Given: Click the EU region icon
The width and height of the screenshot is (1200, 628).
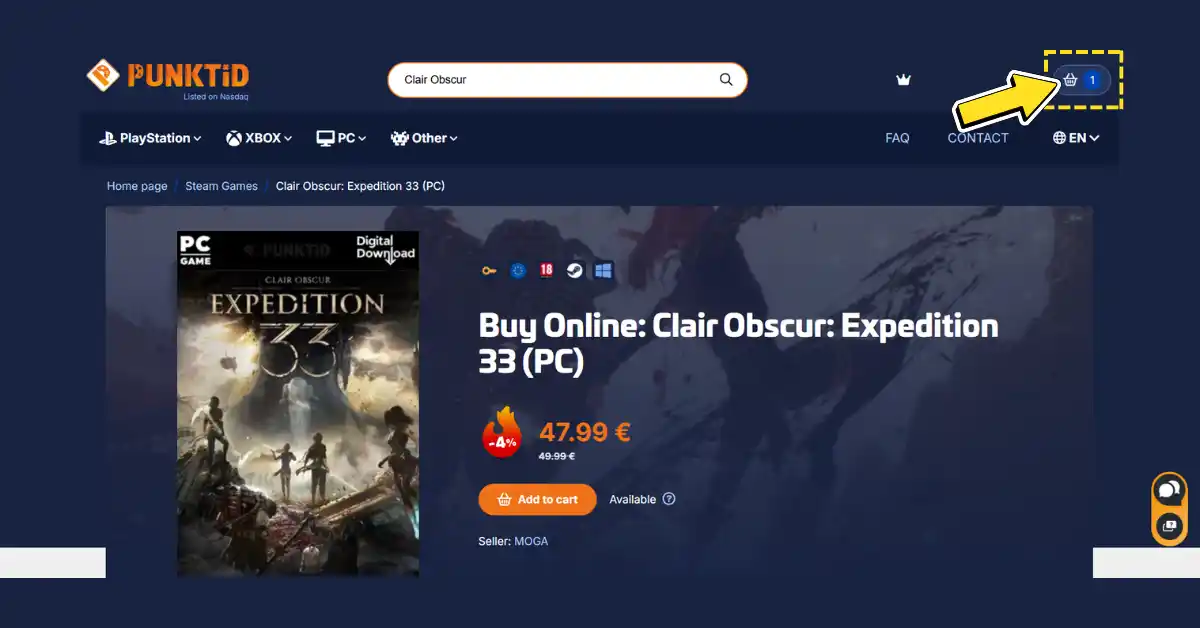Looking at the screenshot, I should pos(518,270).
